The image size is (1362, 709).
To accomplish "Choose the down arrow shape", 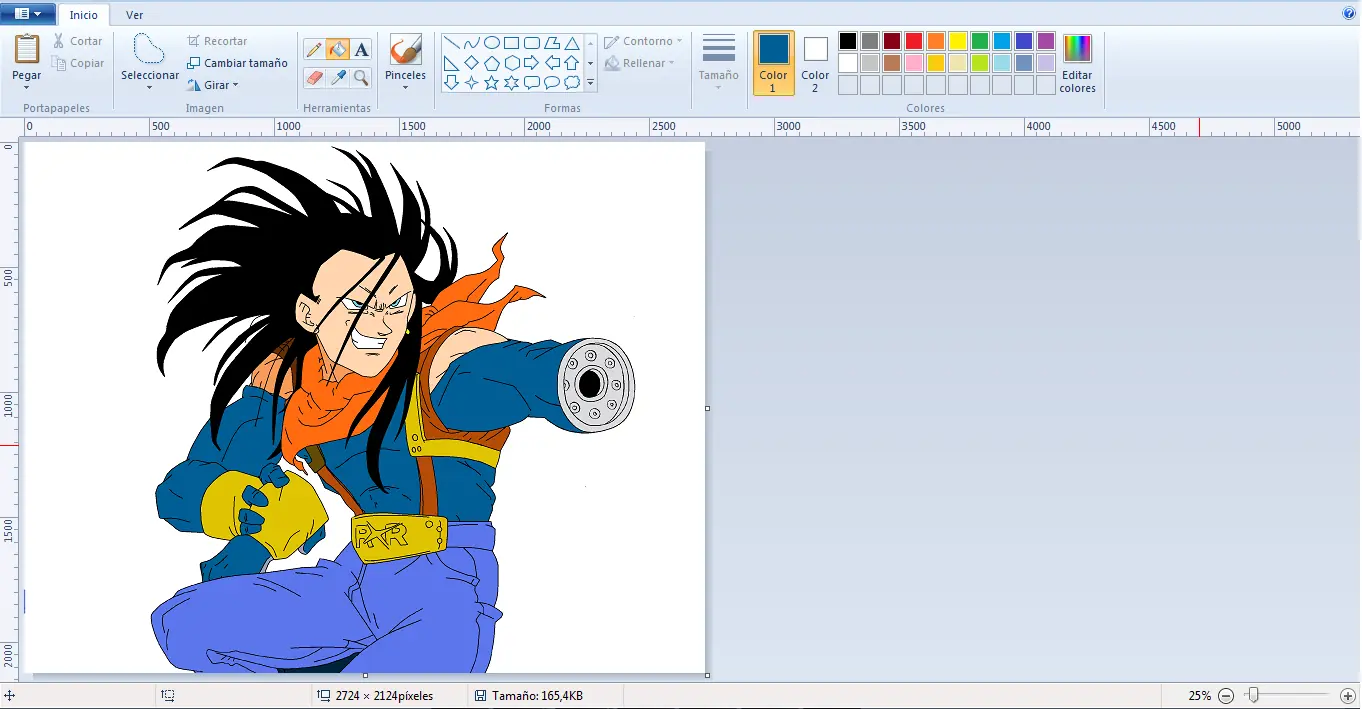I will click(x=452, y=83).
